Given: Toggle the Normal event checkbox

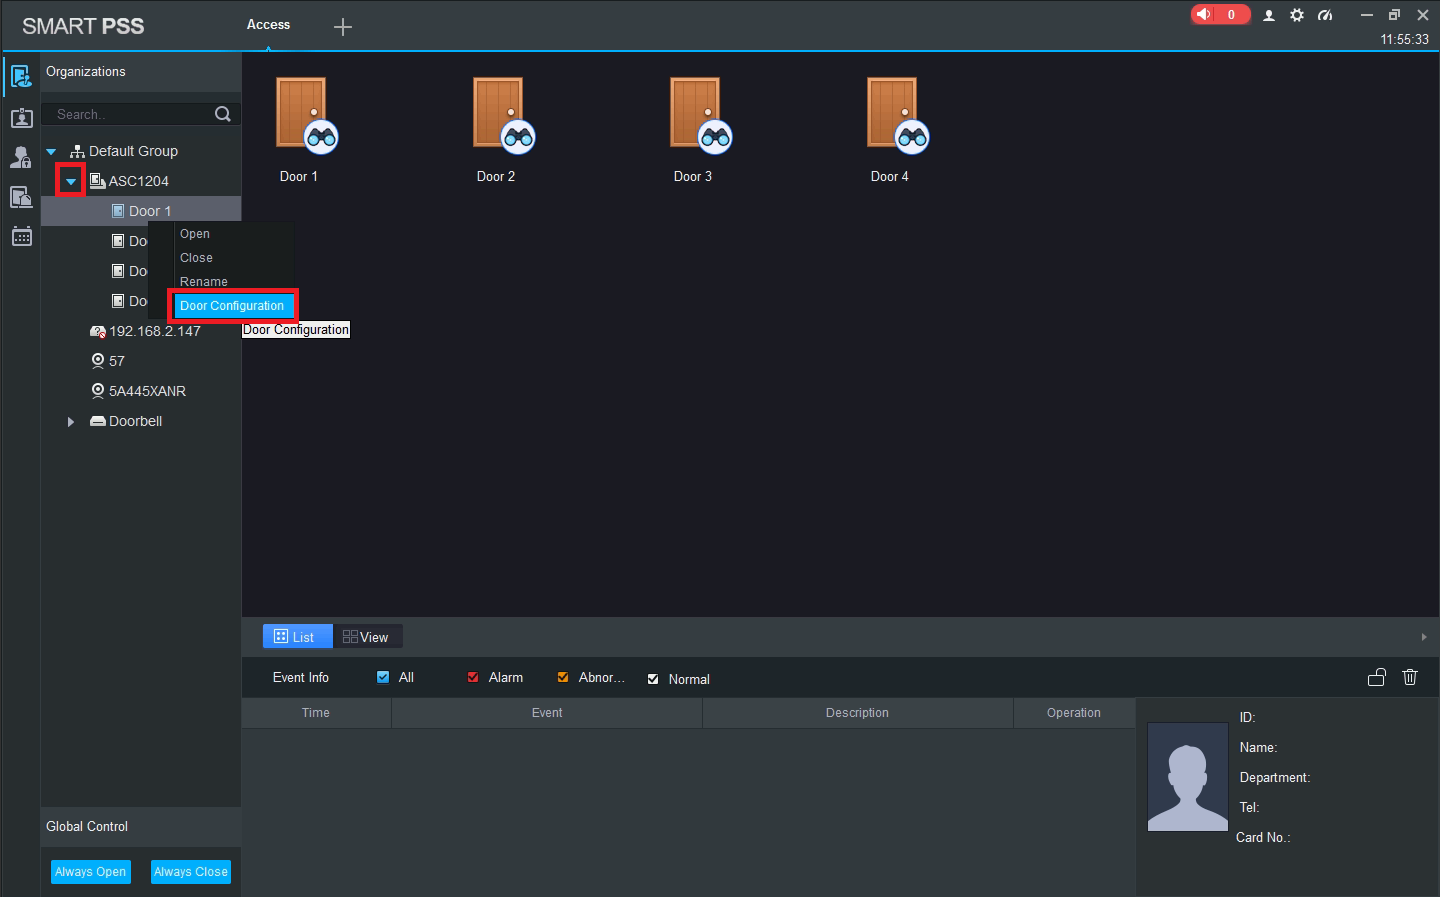Looking at the screenshot, I should pyautogui.click(x=653, y=679).
